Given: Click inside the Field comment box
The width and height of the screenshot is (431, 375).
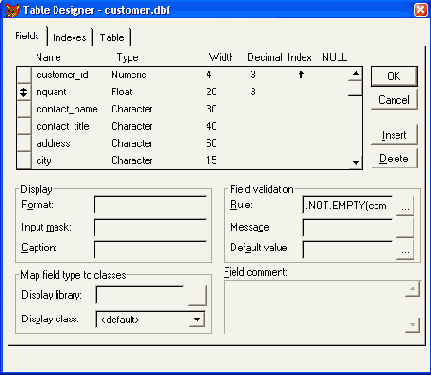Looking at the screenshot, I should [x=315, y=307].
